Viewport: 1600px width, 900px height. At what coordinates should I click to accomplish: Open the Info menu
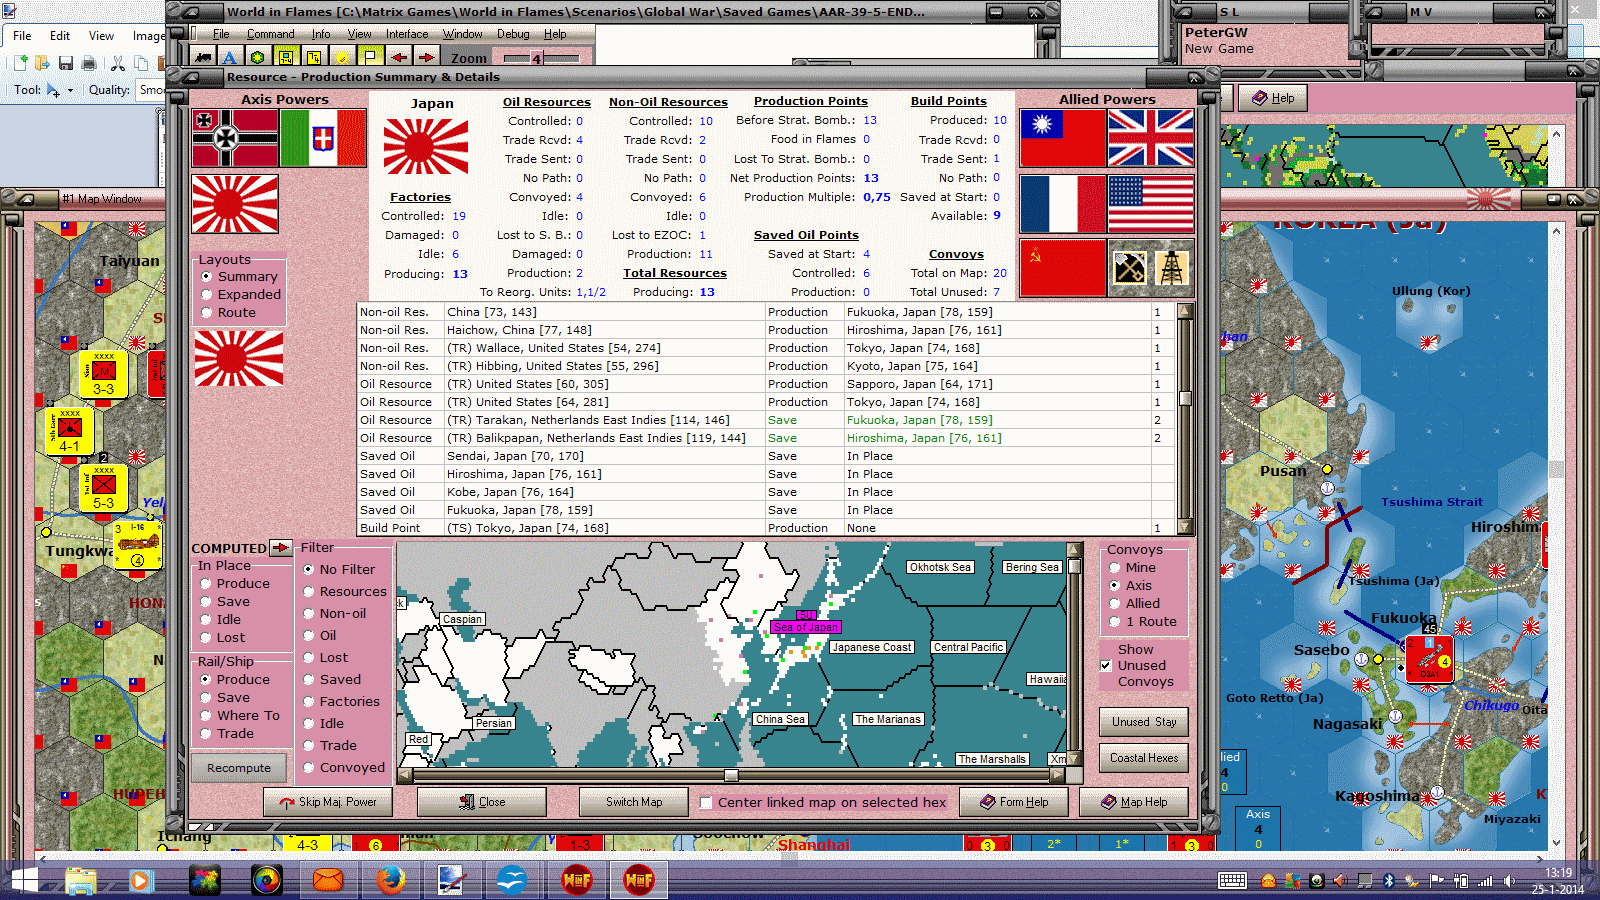coord(320,34)
